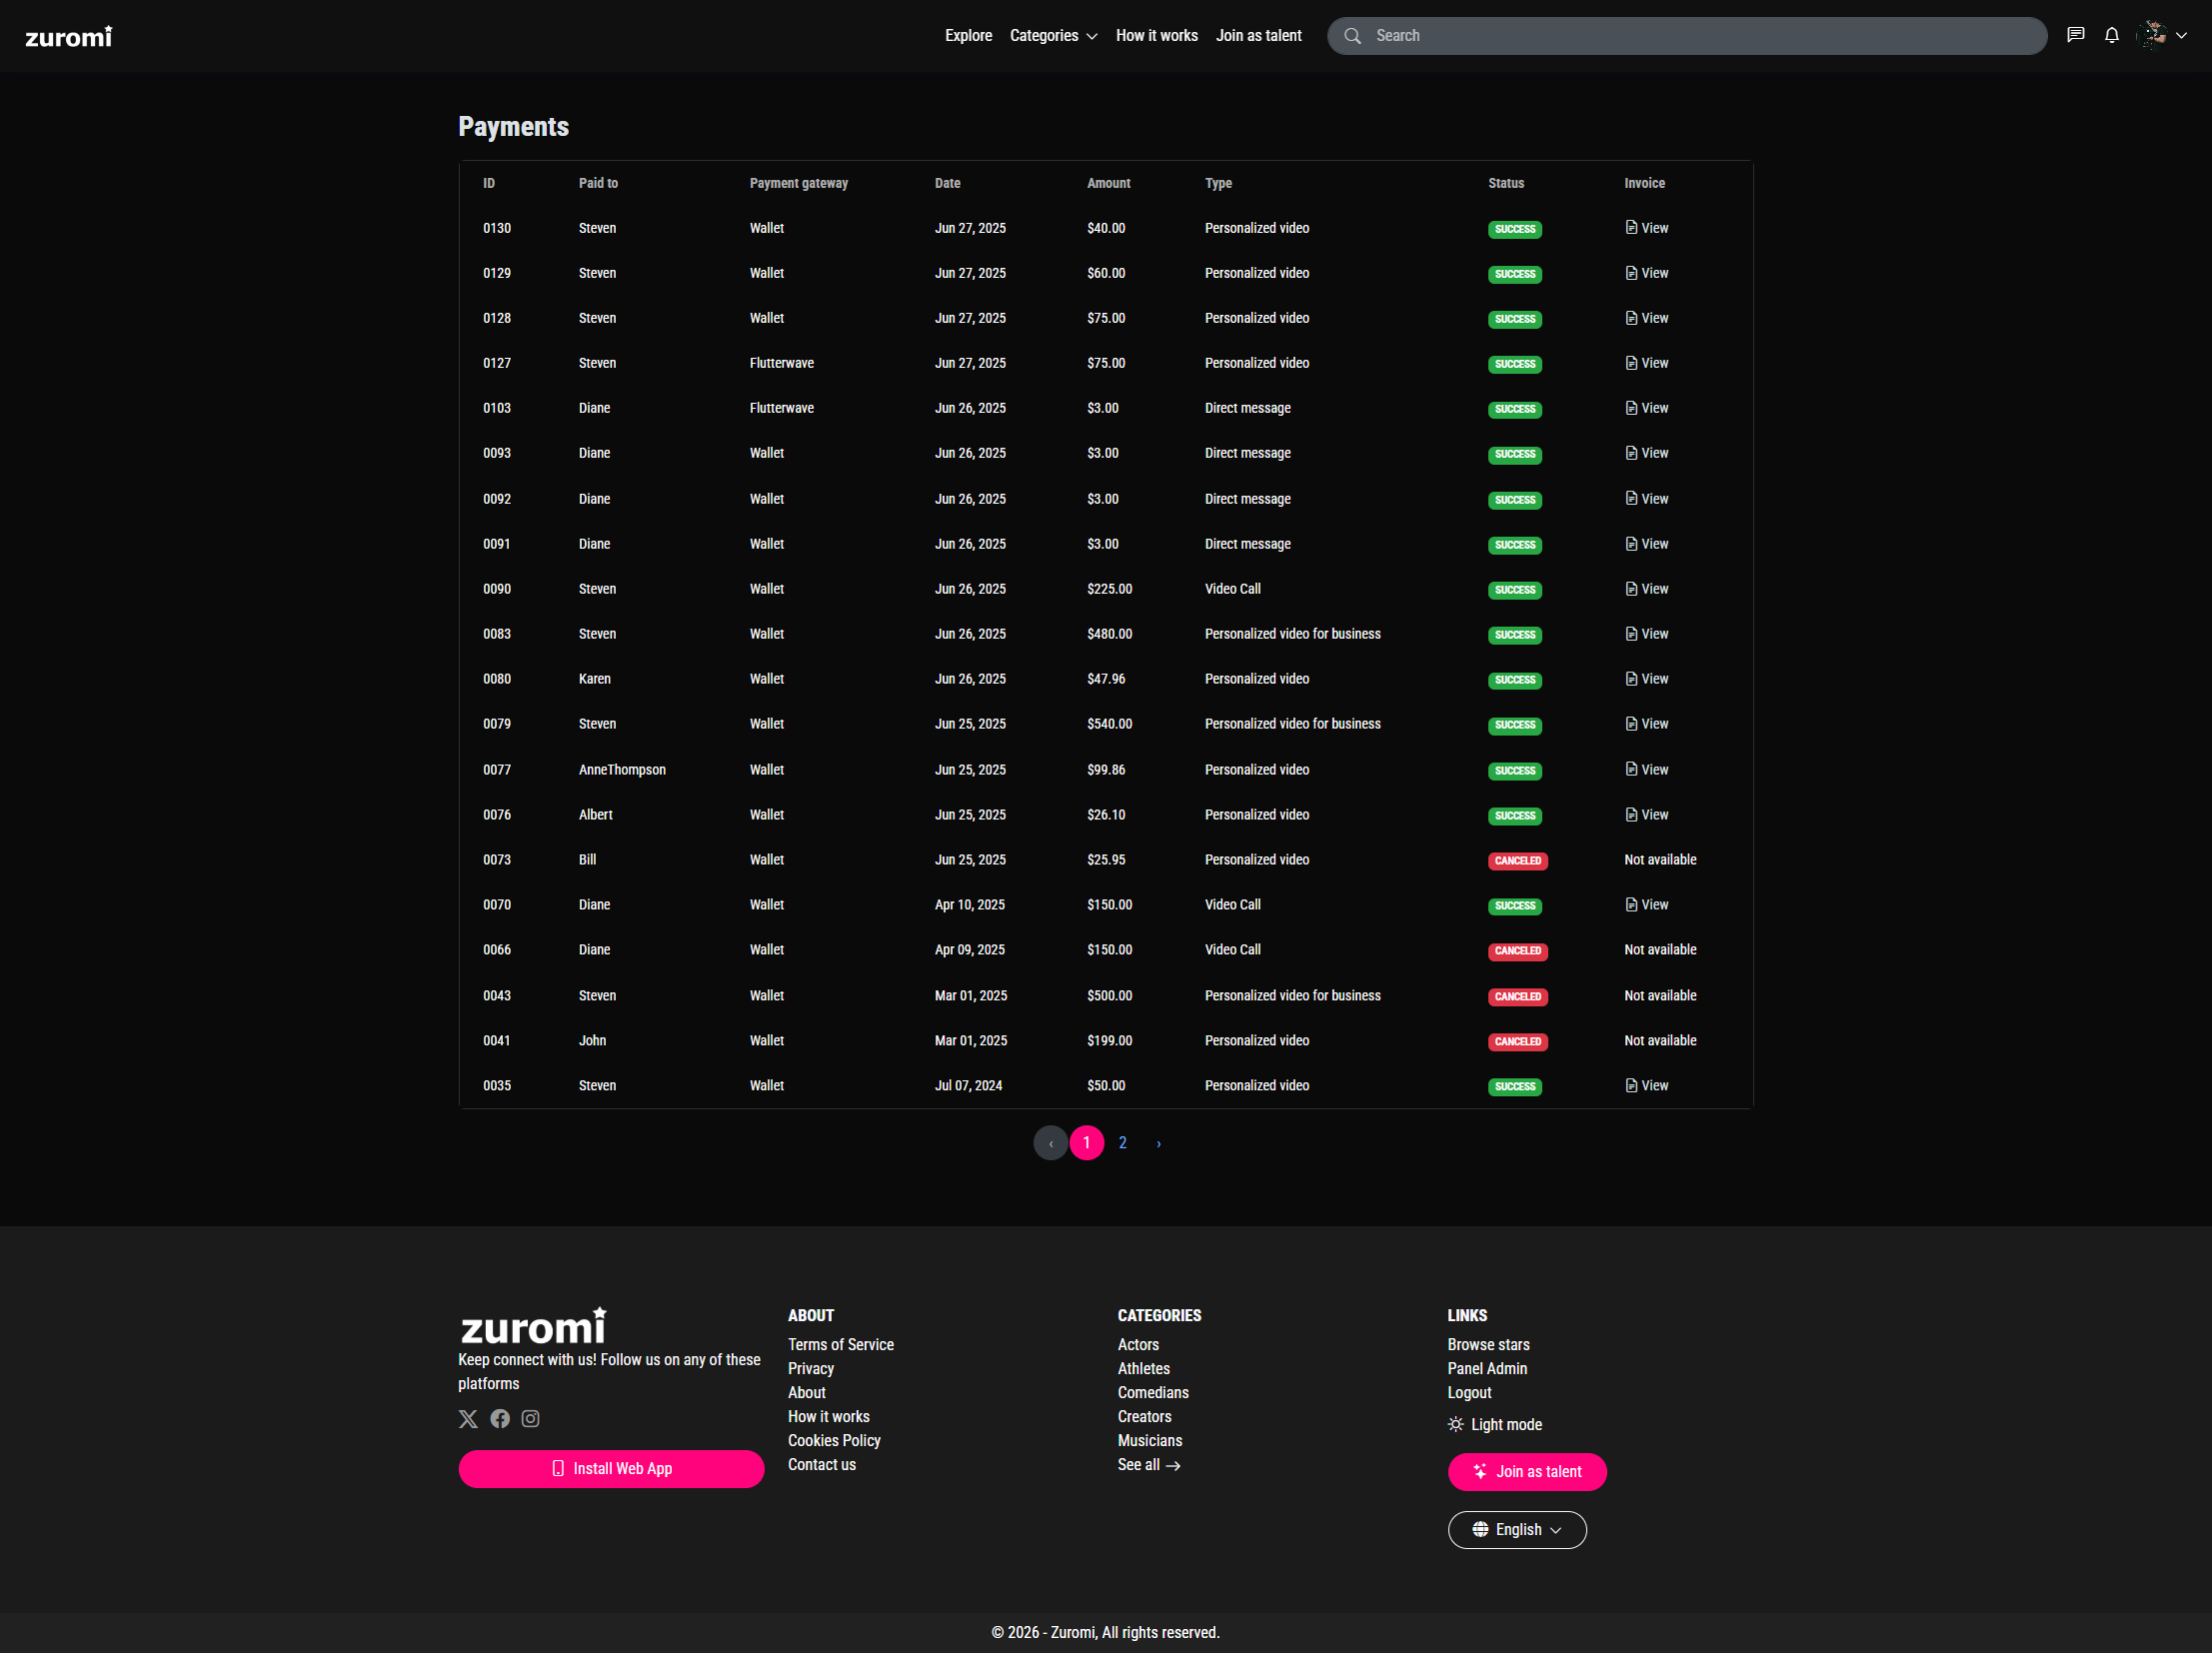
Task: Click in the Search field
Action: click(x=1700, y=35)
